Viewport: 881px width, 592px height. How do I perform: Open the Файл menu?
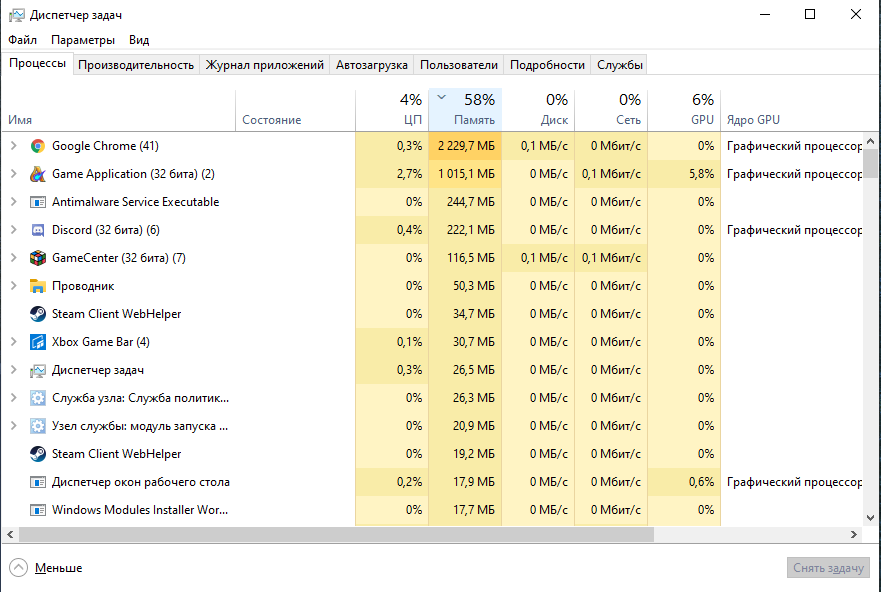tap(22, 40)
